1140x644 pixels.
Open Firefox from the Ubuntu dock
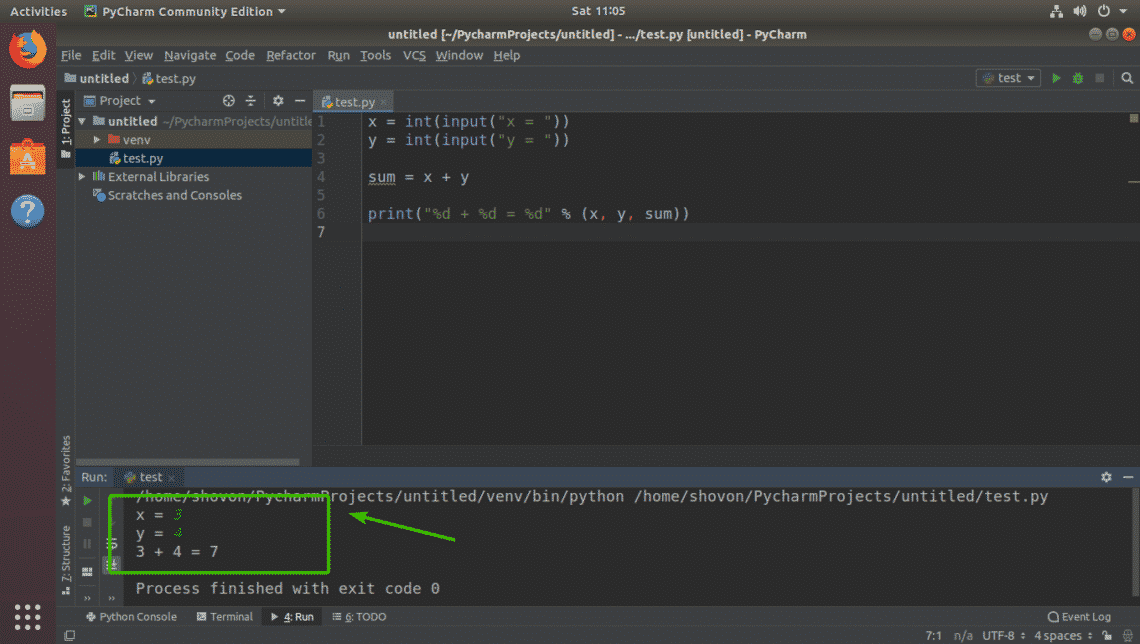click(27, 48)
